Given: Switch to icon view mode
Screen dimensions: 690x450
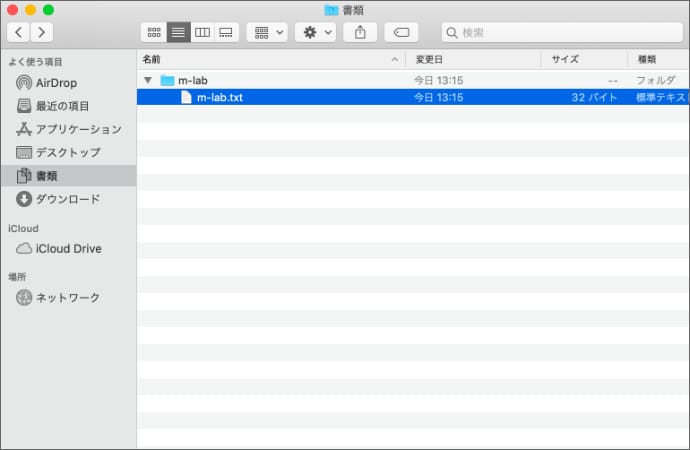Looking at the screenshot, I should pos(153,32).
